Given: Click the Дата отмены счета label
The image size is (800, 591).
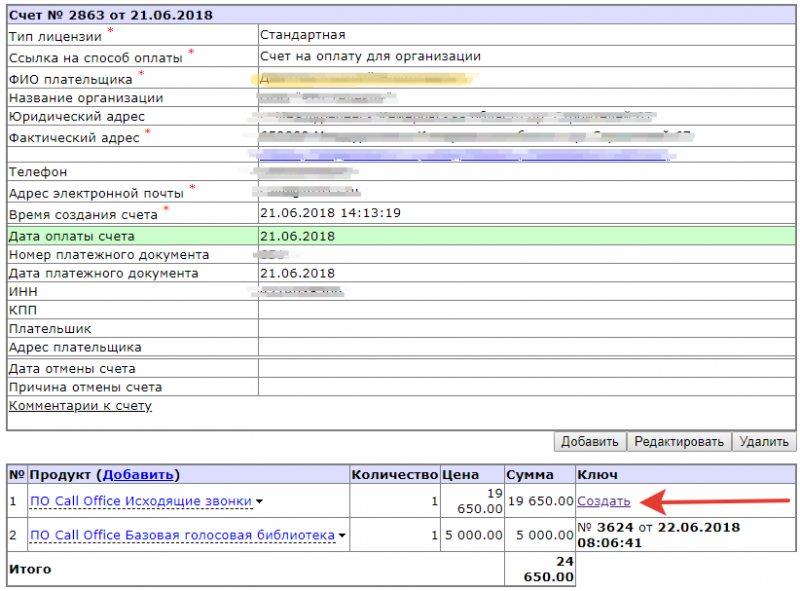Looking at the screenshot, I should pyautogui.click(x=72, y=368).
